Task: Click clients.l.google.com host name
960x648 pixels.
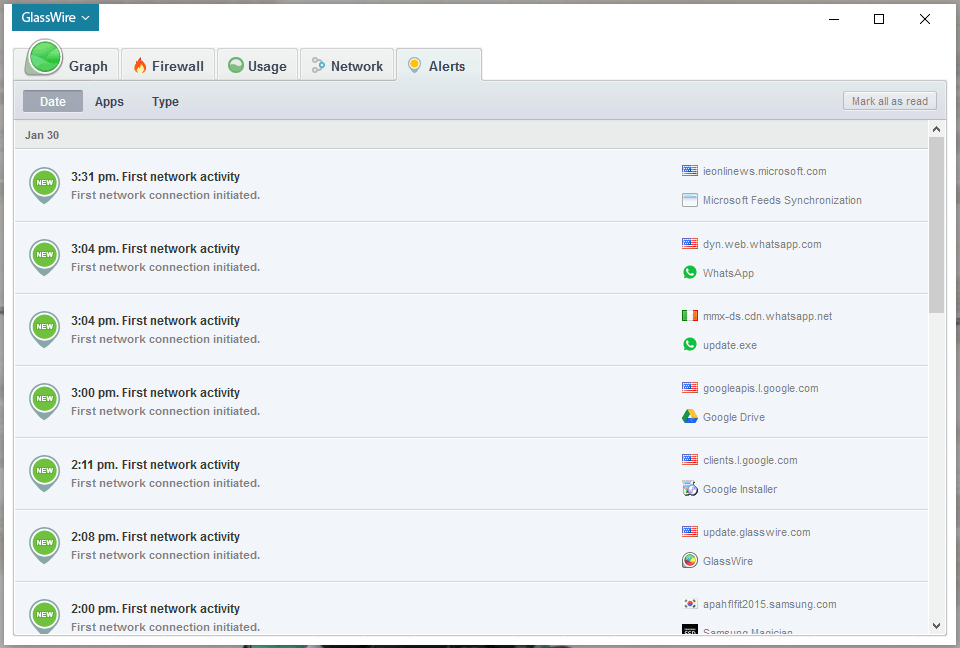Action: [750, 460]
